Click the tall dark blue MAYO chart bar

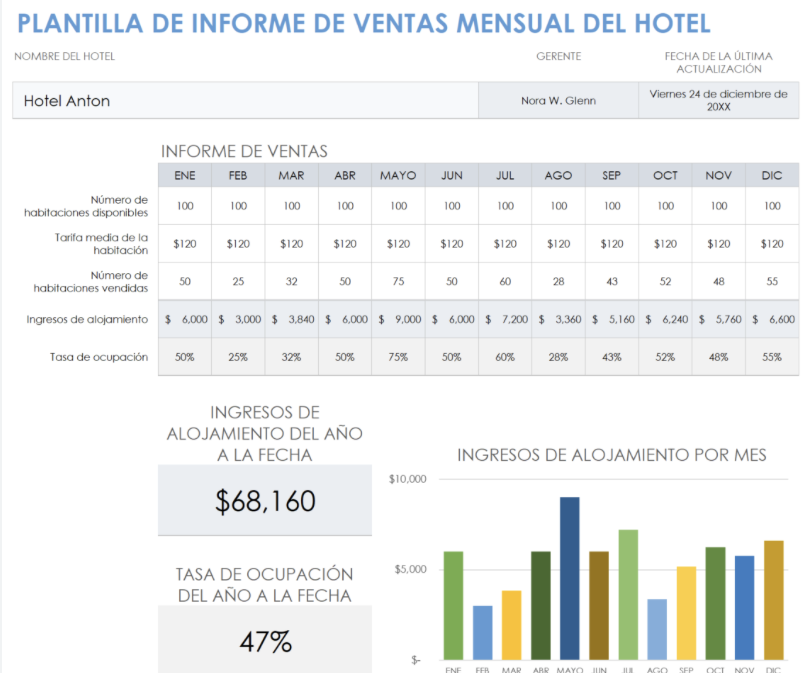click(569, 578)
